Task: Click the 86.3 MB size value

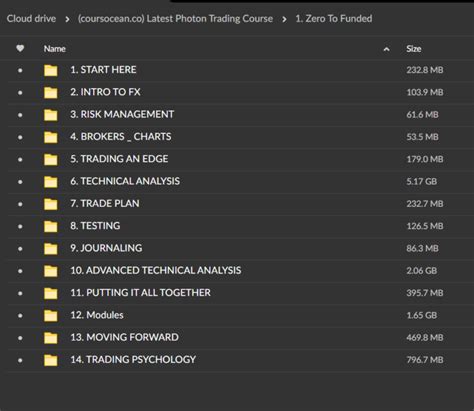Action: tap(422, 248)
